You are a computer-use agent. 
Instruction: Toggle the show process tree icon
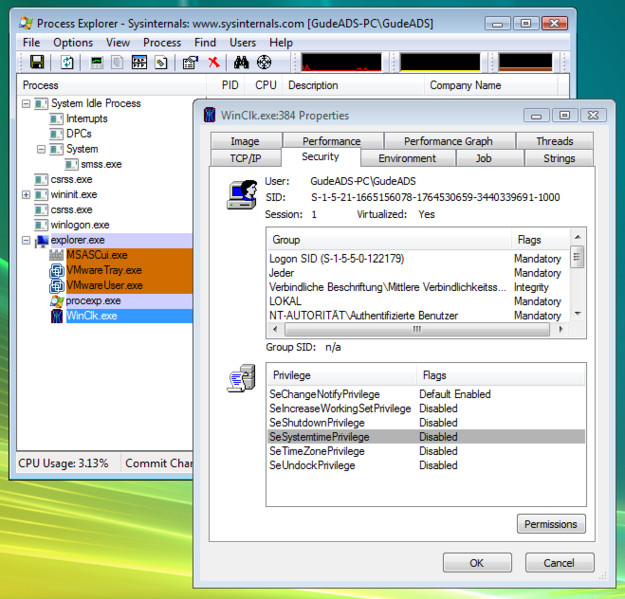pos(117,62)
